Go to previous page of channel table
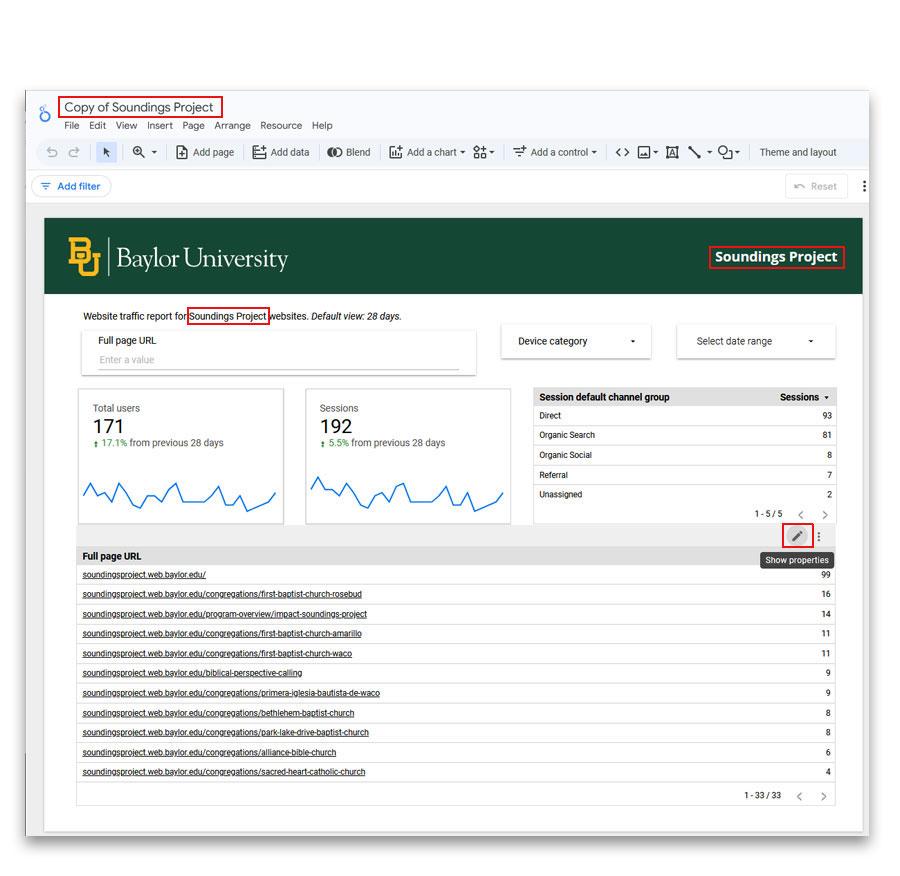The image size is (900, 876). 801,514
